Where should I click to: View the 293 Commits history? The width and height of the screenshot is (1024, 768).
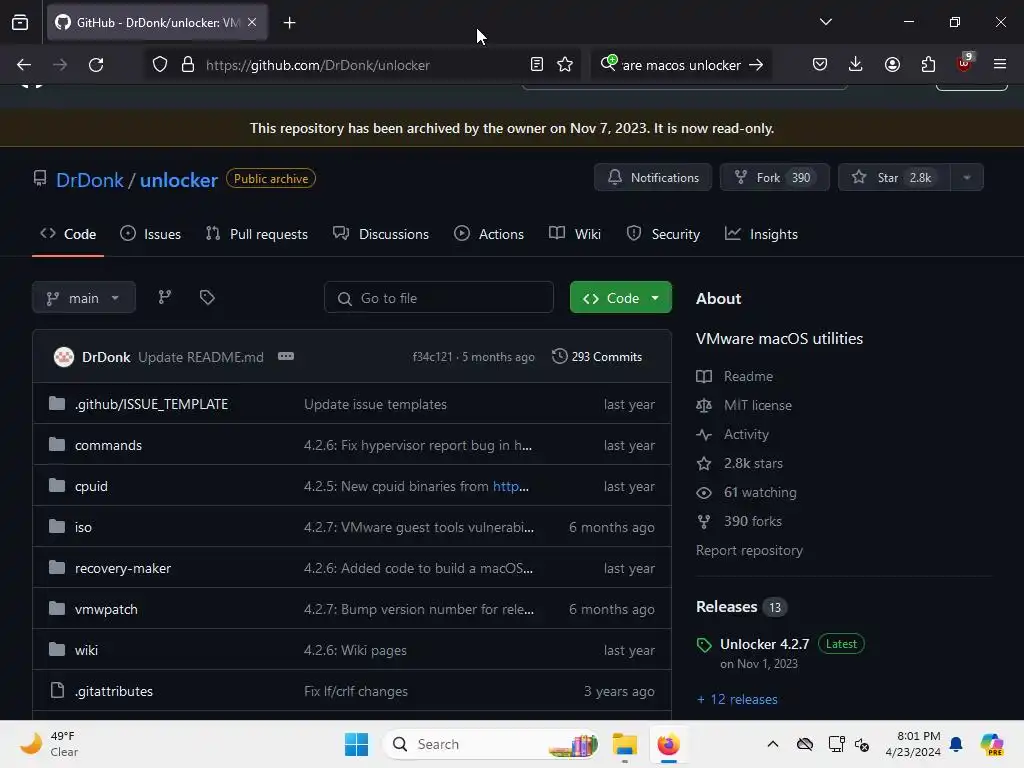point(597,357)
